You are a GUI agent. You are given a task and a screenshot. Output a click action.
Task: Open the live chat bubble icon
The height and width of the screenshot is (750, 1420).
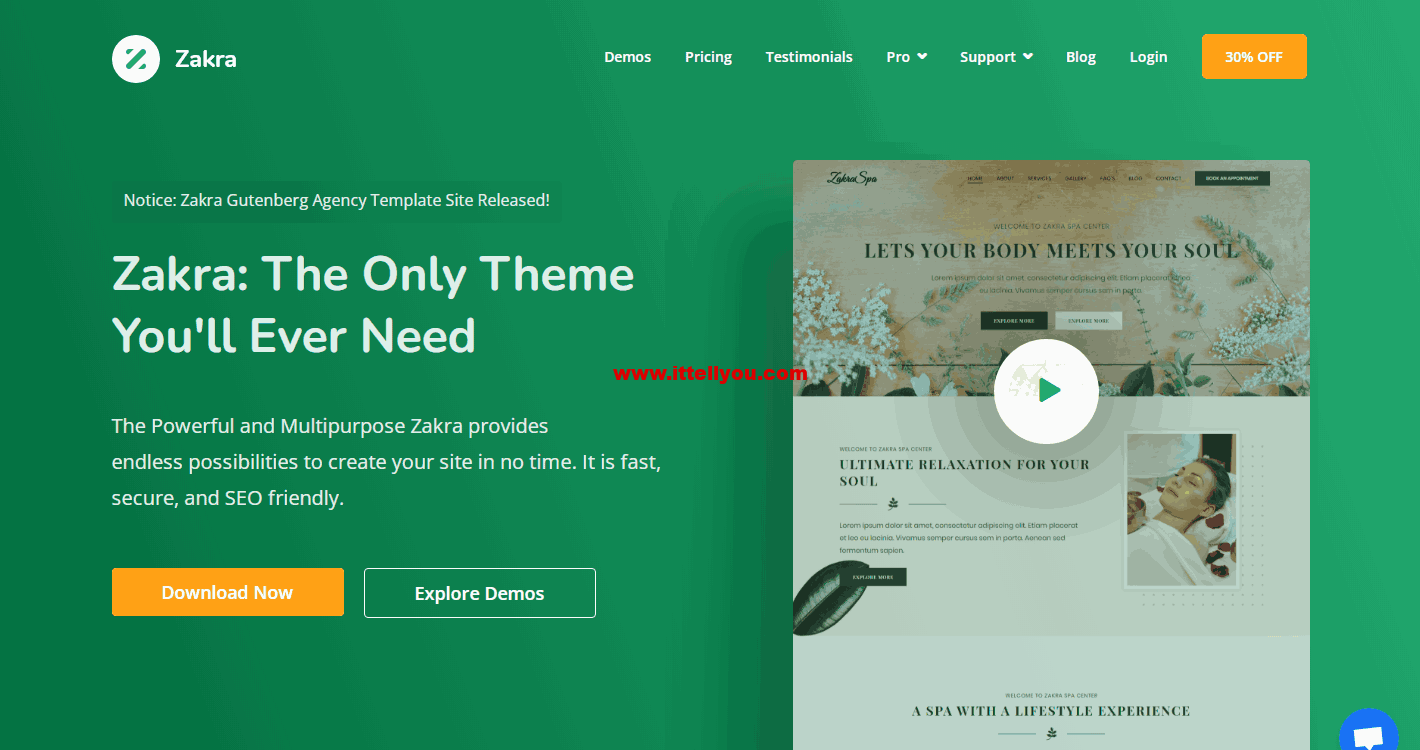1368,736
